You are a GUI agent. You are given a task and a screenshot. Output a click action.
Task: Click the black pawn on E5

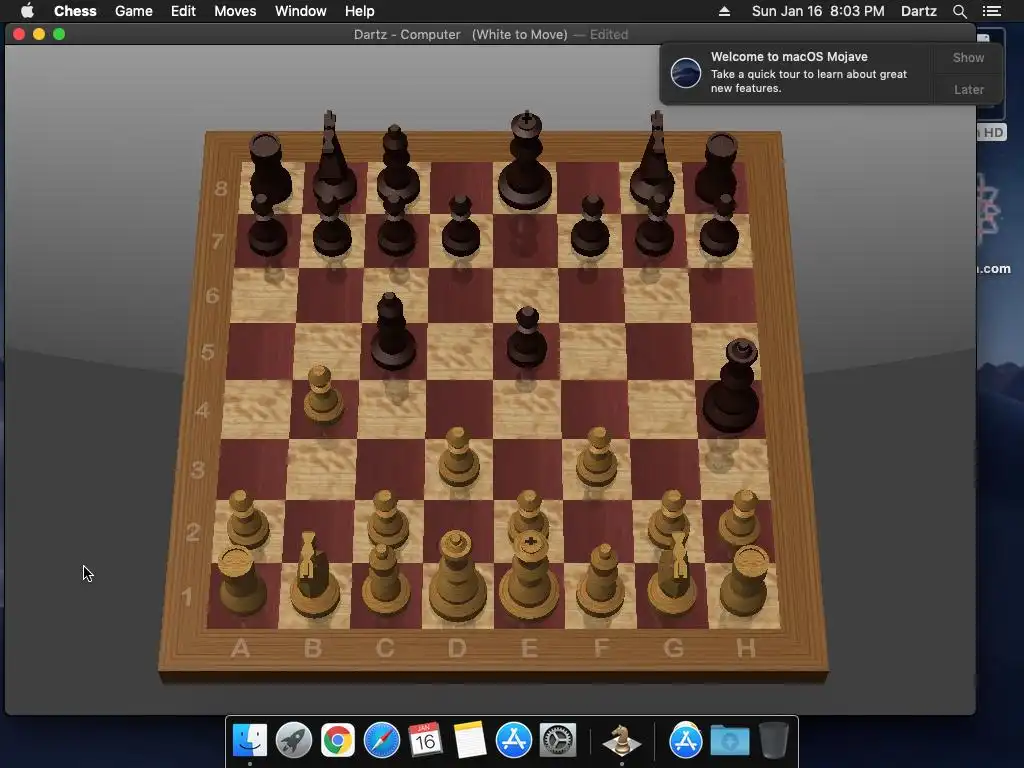(x=527, y=338)
